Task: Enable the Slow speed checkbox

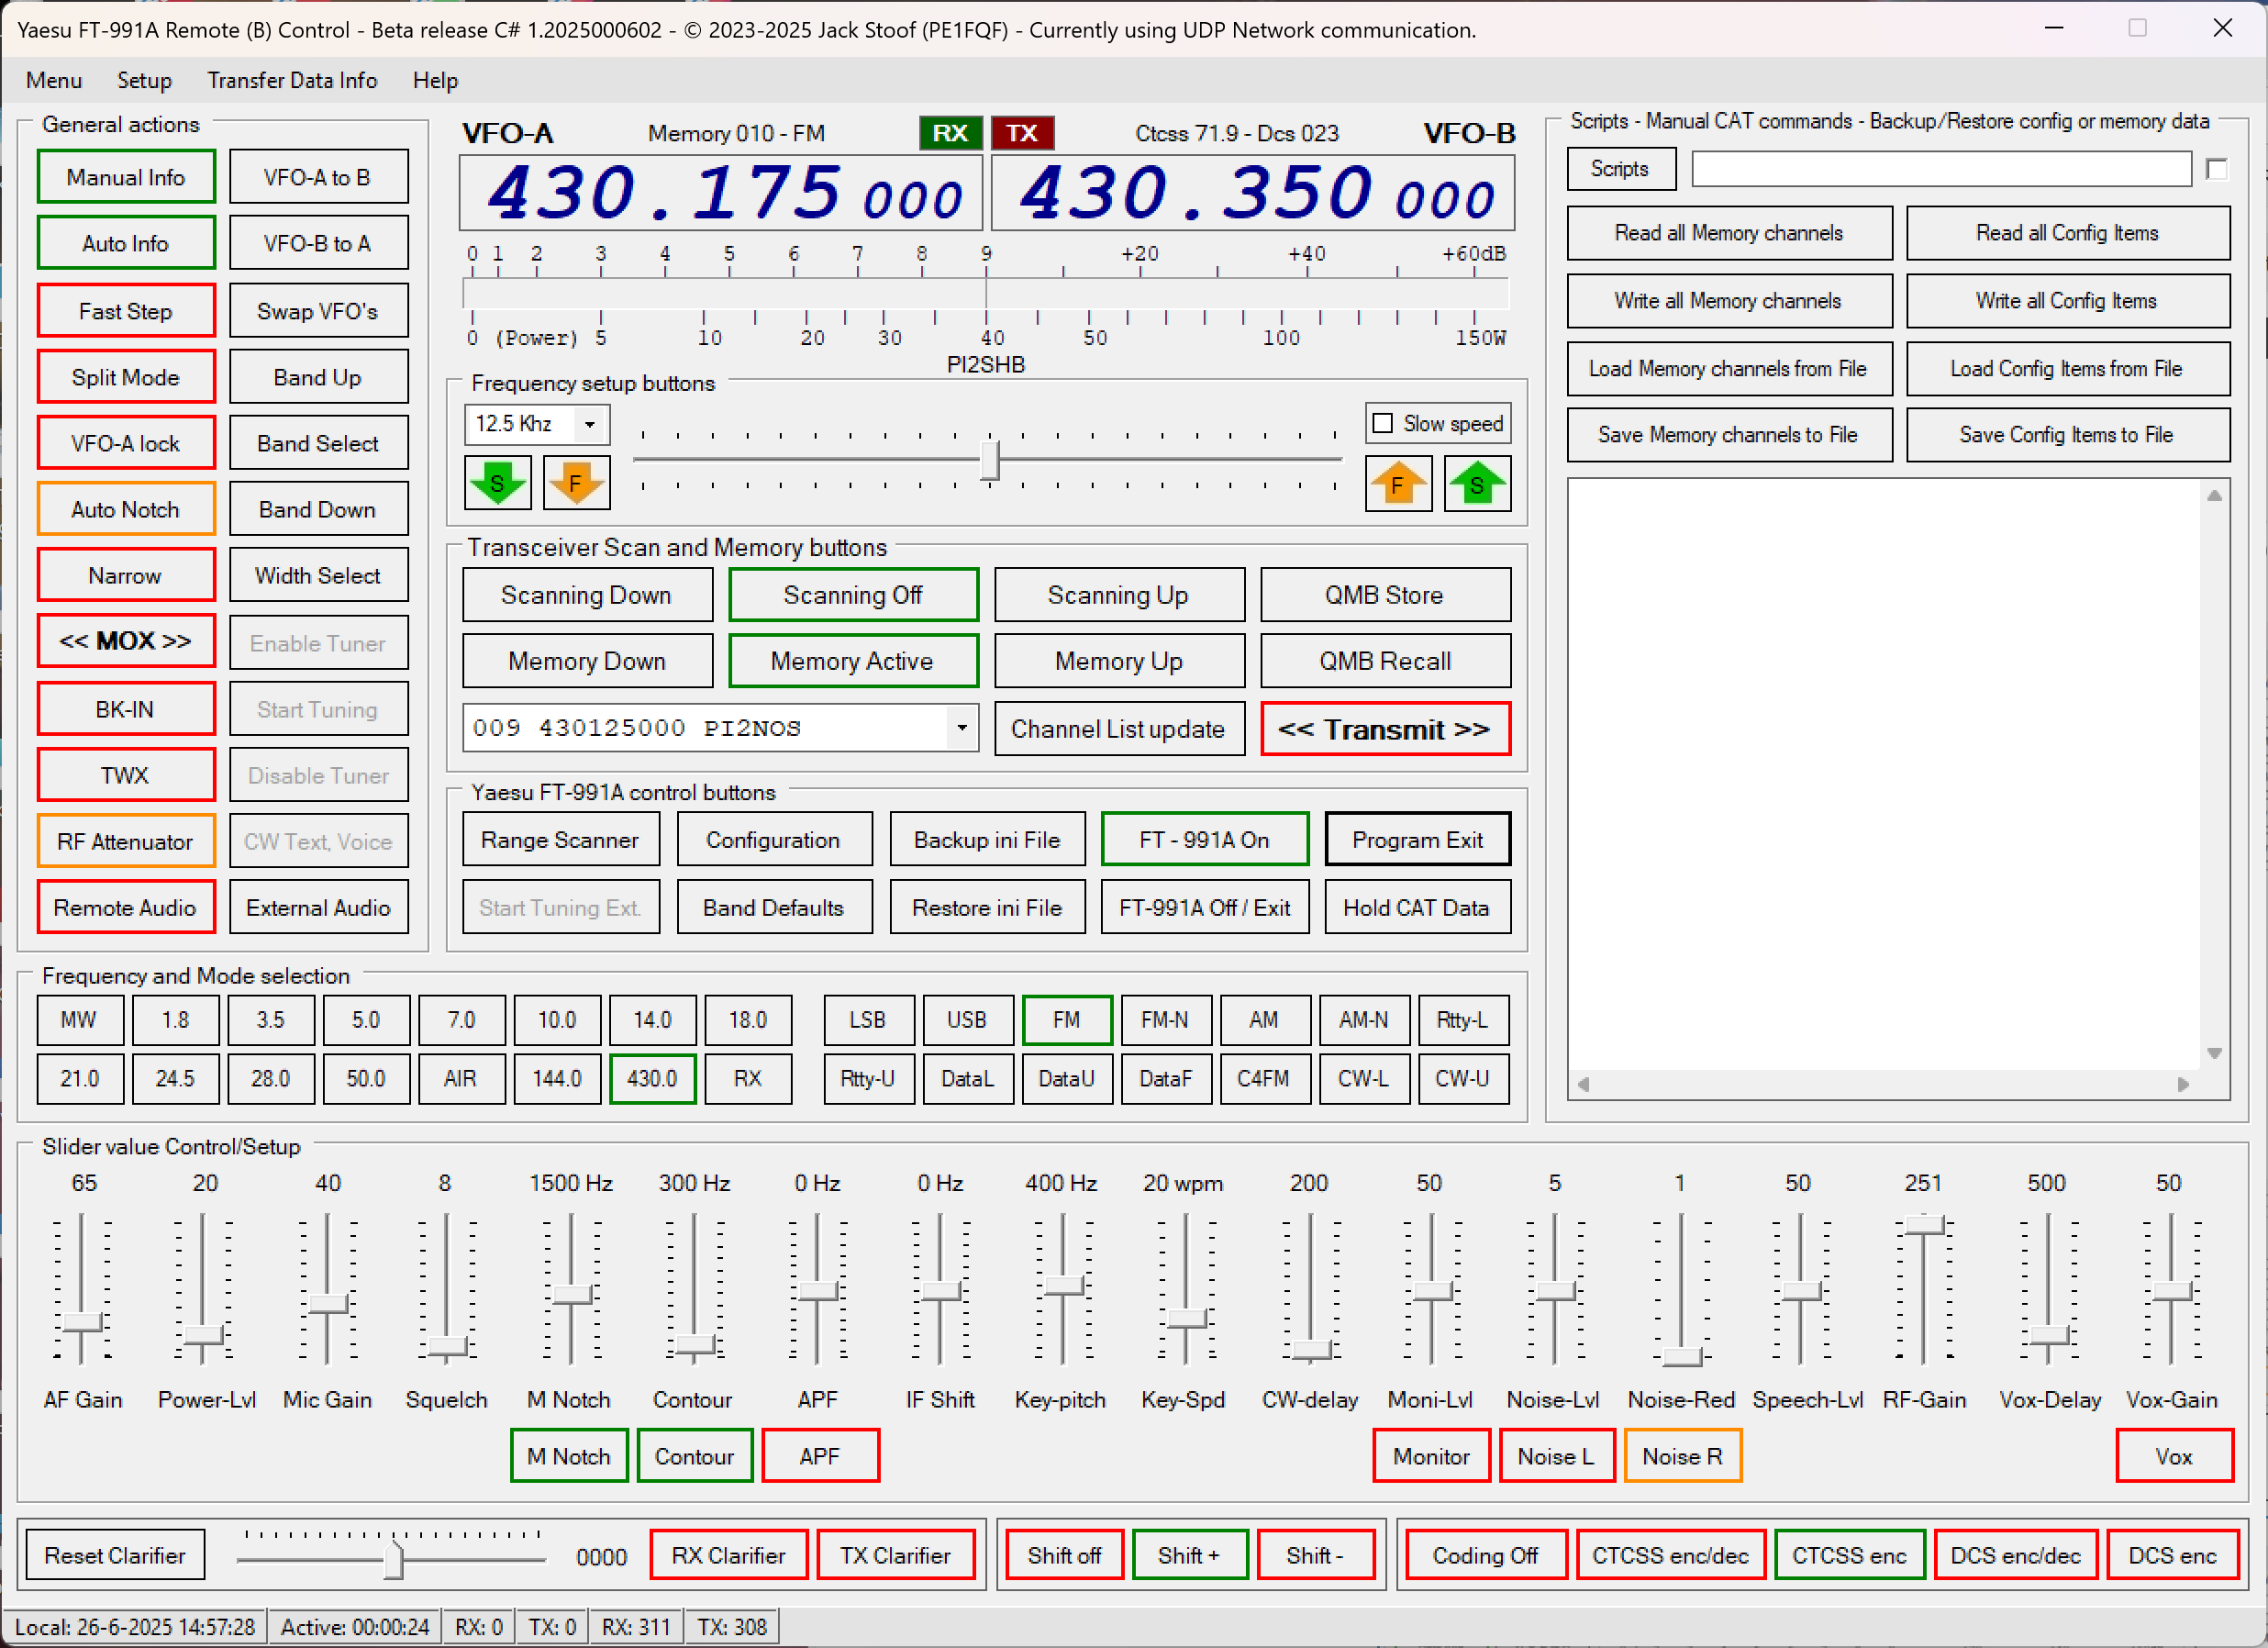Action: 1383,423
